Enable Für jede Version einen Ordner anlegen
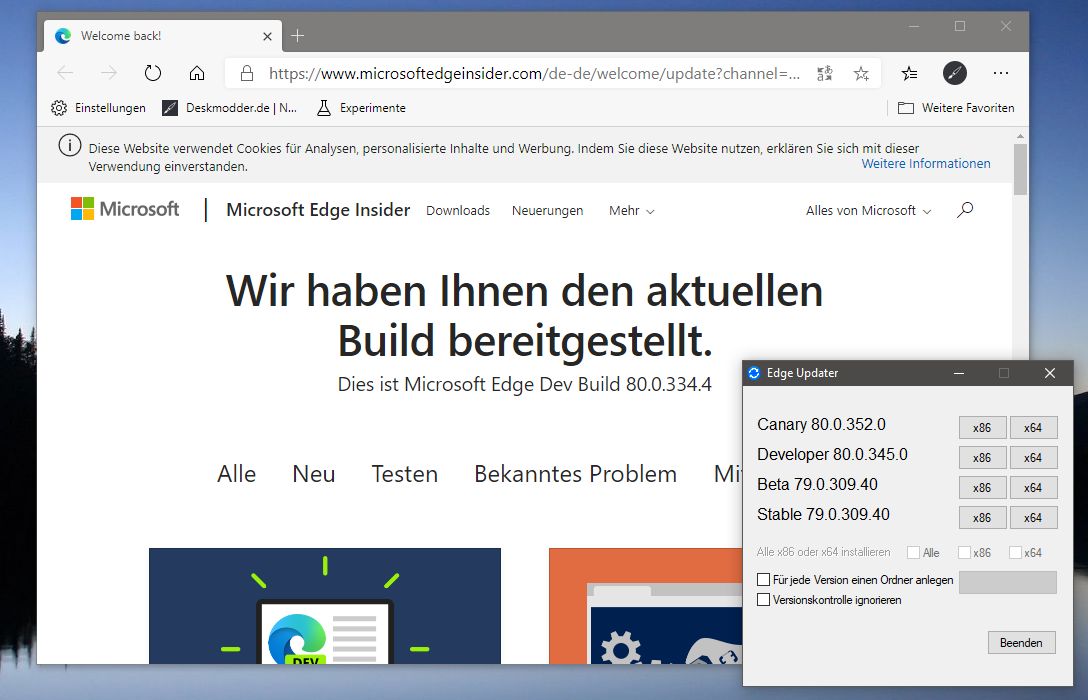 [x=763, y=579]
